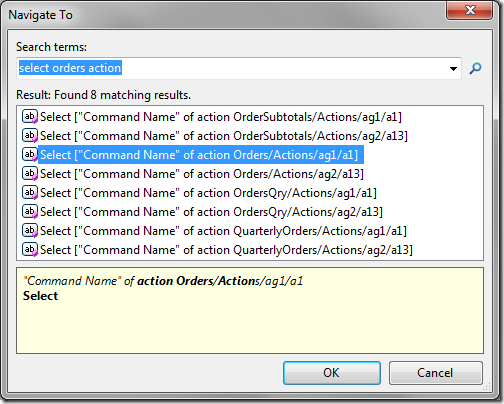Click icon beside QuarterlyOrders ag1/a1 result
Viewport: 504px width, 404px height.
click(30, 231)
